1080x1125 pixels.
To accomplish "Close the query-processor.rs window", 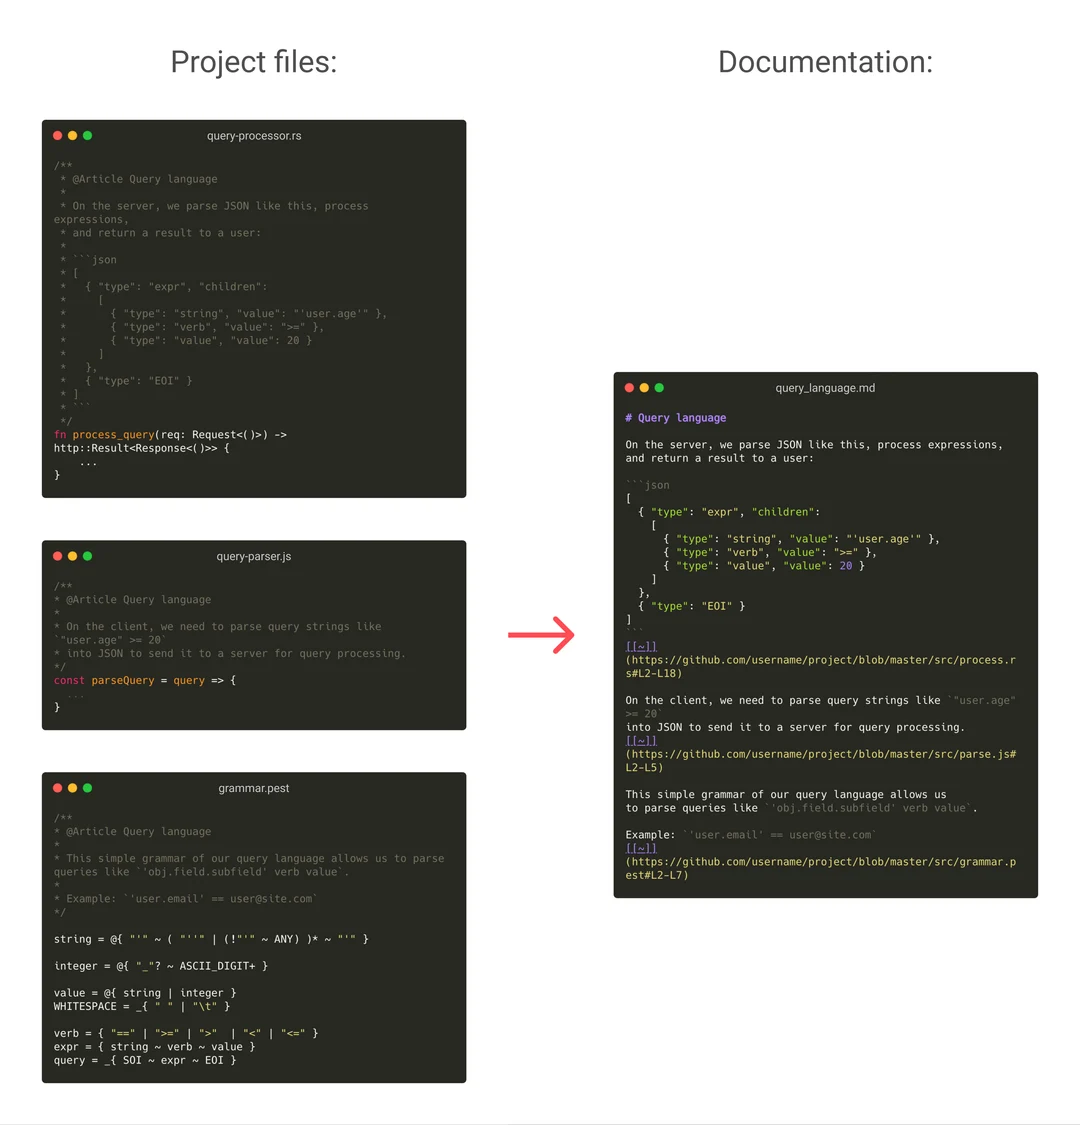I will pyautogui.click(x=57, y=135).
